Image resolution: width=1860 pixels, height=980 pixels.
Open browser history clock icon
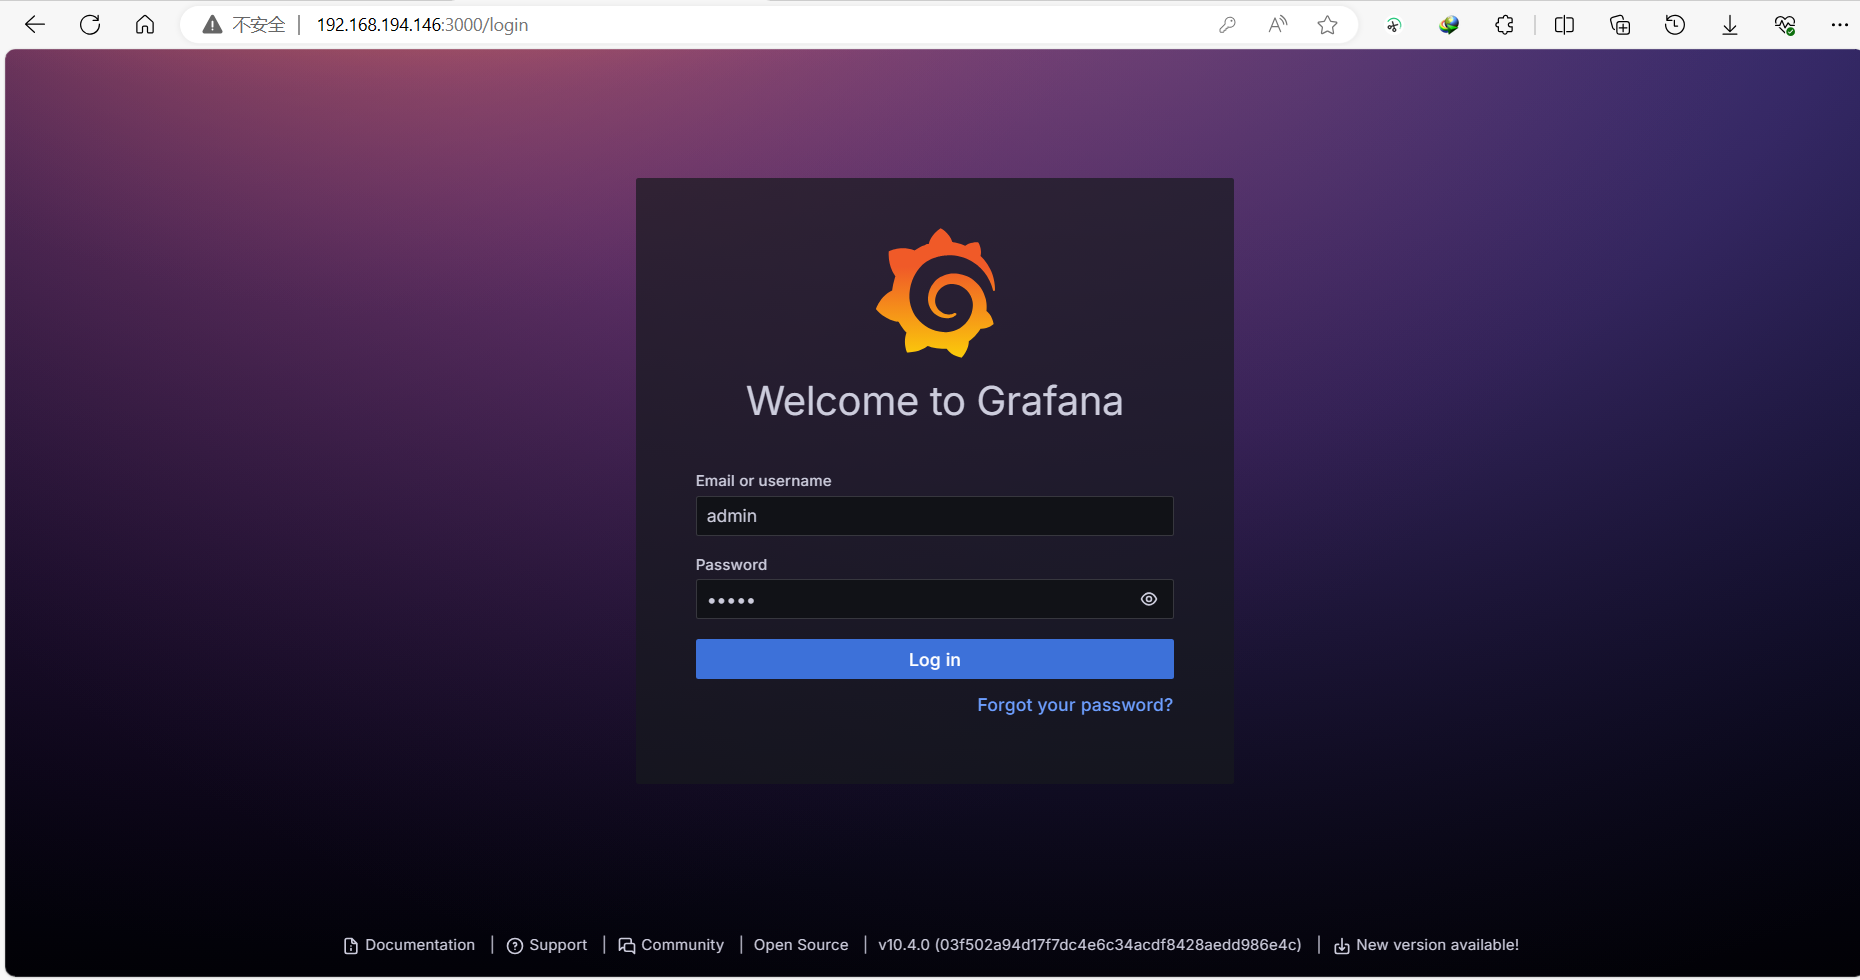pos(1675,25)
